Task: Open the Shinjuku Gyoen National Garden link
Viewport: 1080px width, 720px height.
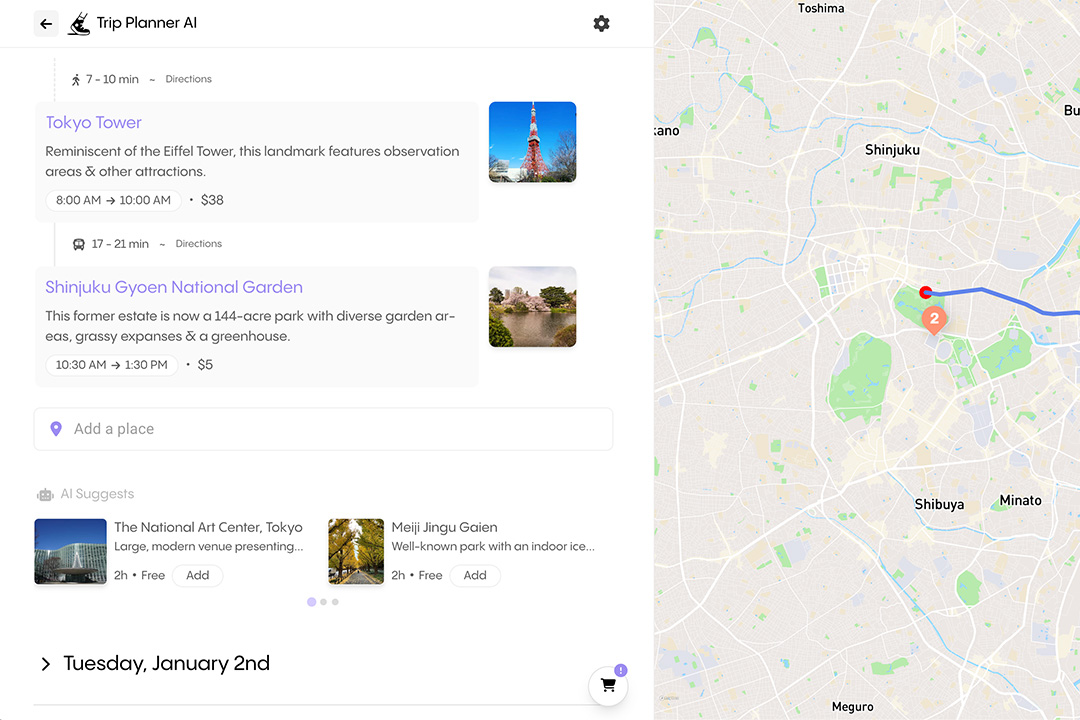Action: (x=174, y=287)
